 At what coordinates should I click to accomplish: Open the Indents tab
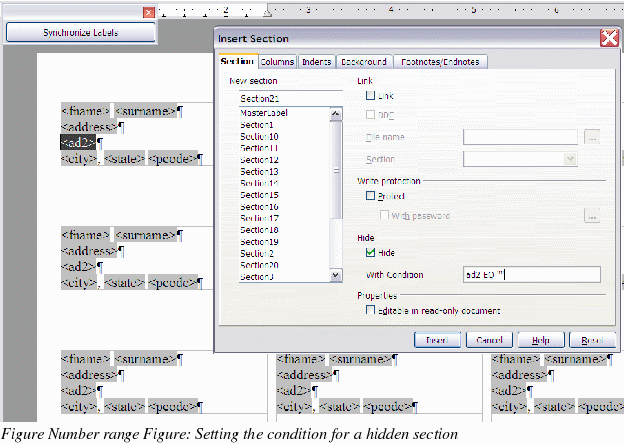click(315, 62)
